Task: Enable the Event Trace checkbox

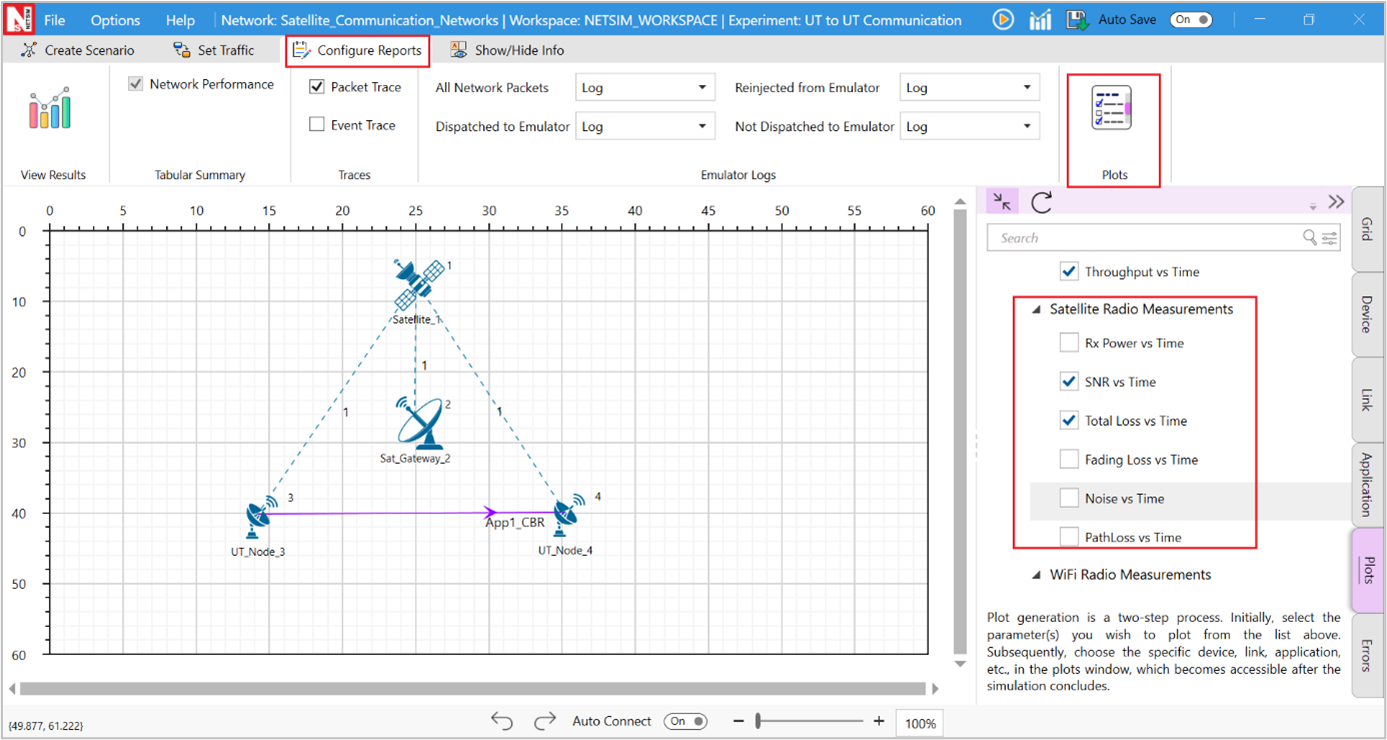Action: pos(317,125)
